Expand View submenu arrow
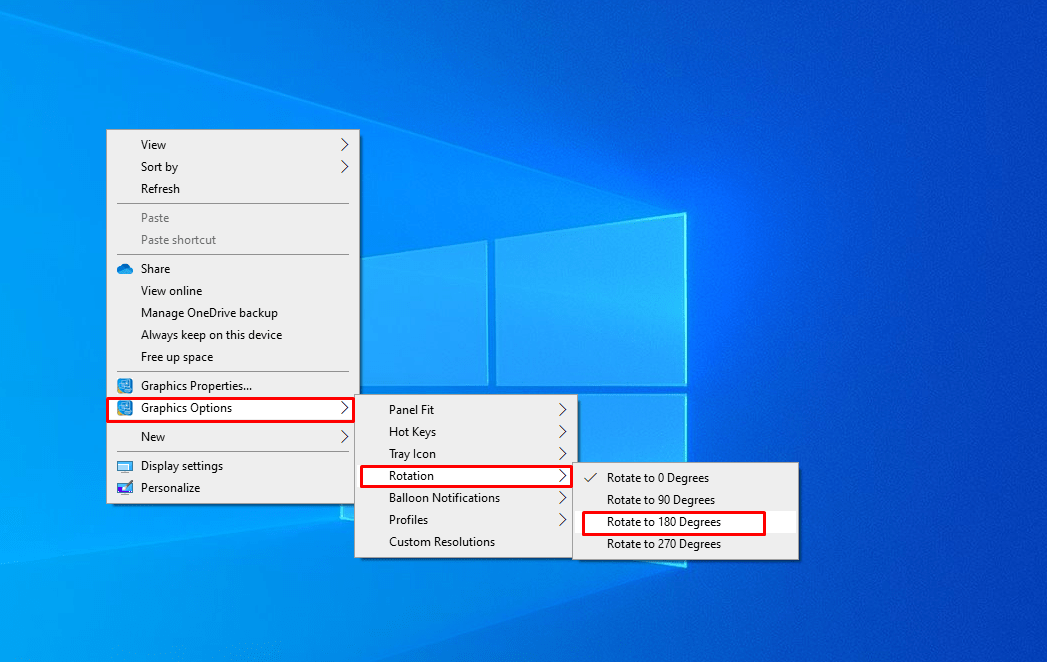The image size is (1047, 662). coord(345,144)
